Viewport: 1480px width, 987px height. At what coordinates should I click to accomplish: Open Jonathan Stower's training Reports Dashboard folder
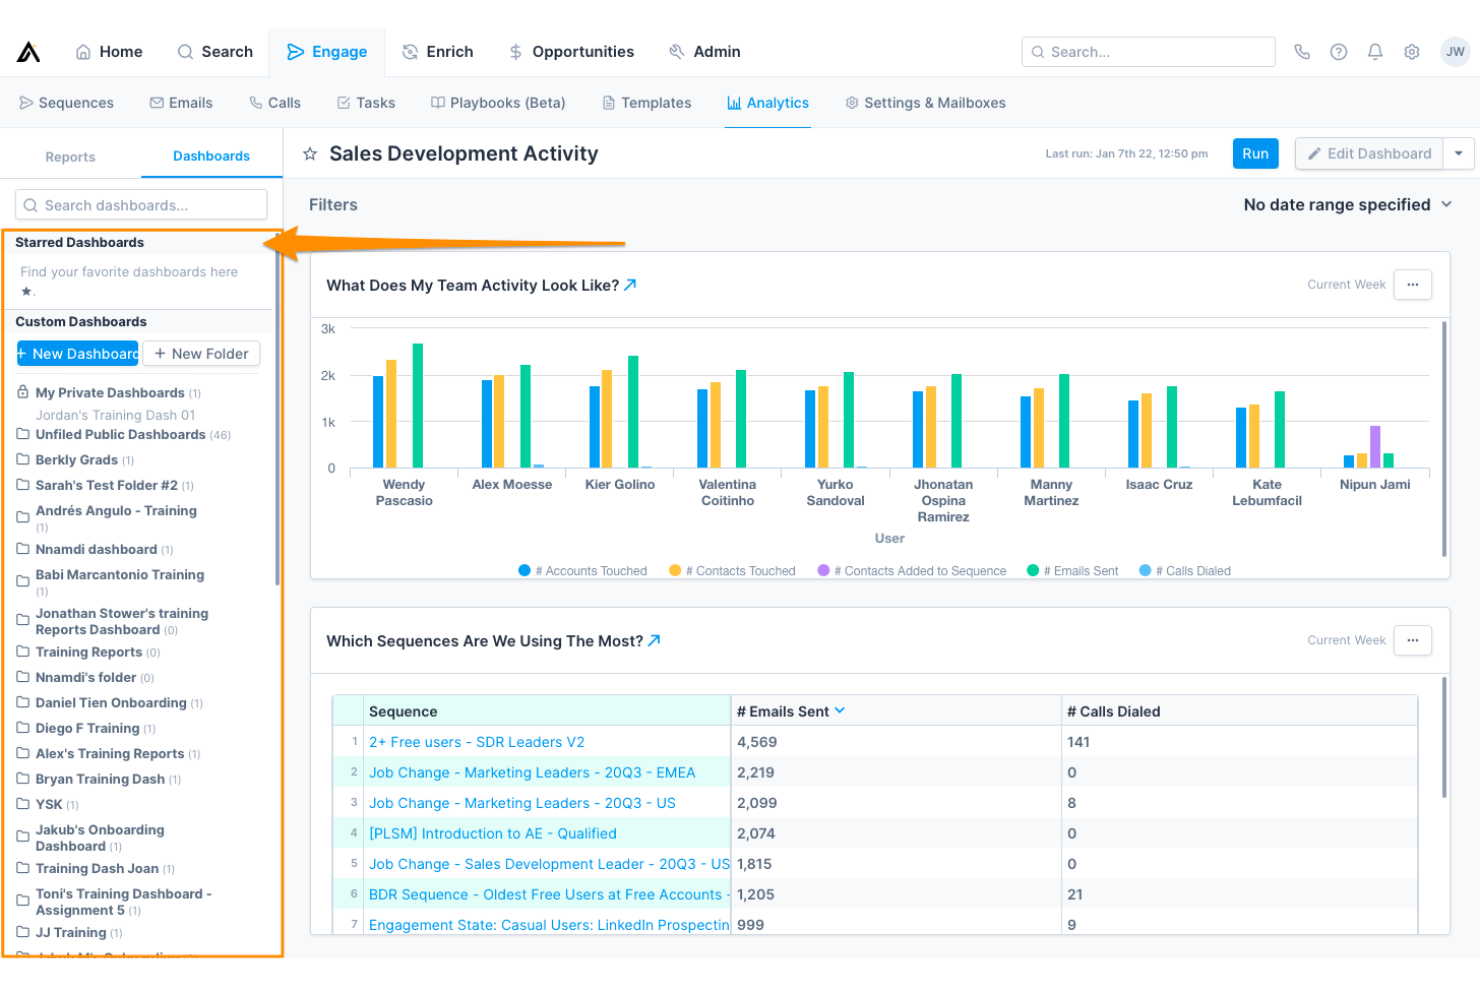click(112, 622)
